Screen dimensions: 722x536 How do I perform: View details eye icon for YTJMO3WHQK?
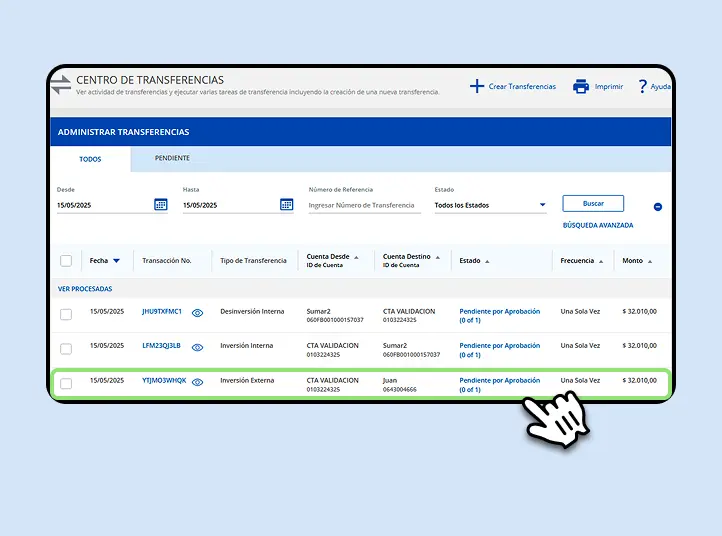click(198, 382)
